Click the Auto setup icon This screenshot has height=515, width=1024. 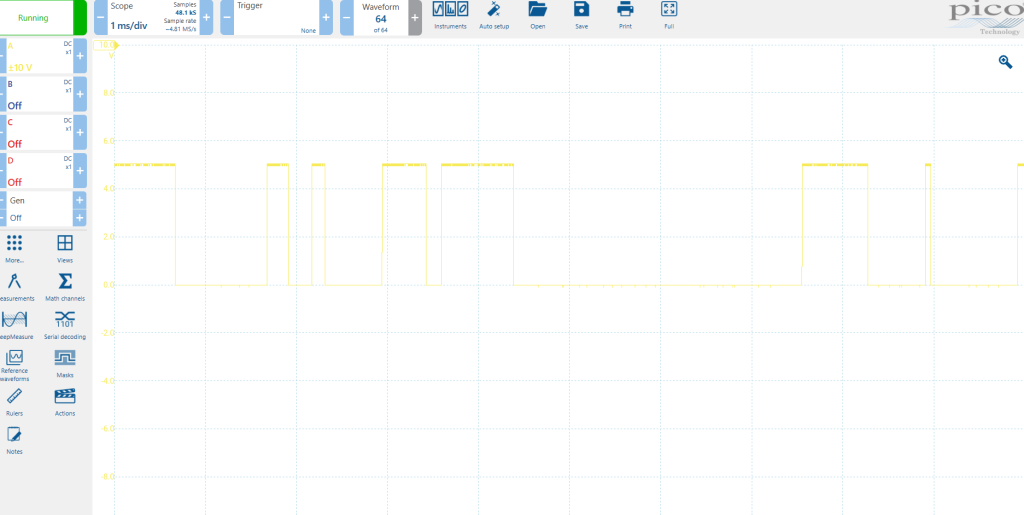(493, 13)
